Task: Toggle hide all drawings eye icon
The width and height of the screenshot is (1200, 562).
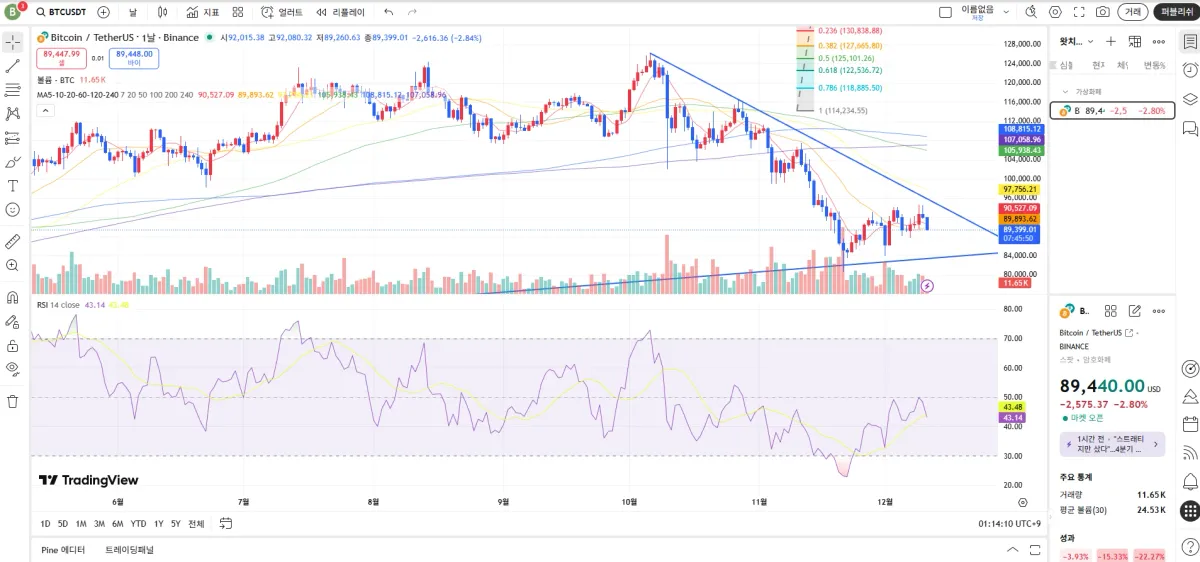Action: pyautogui.click(x=13, y=369)
